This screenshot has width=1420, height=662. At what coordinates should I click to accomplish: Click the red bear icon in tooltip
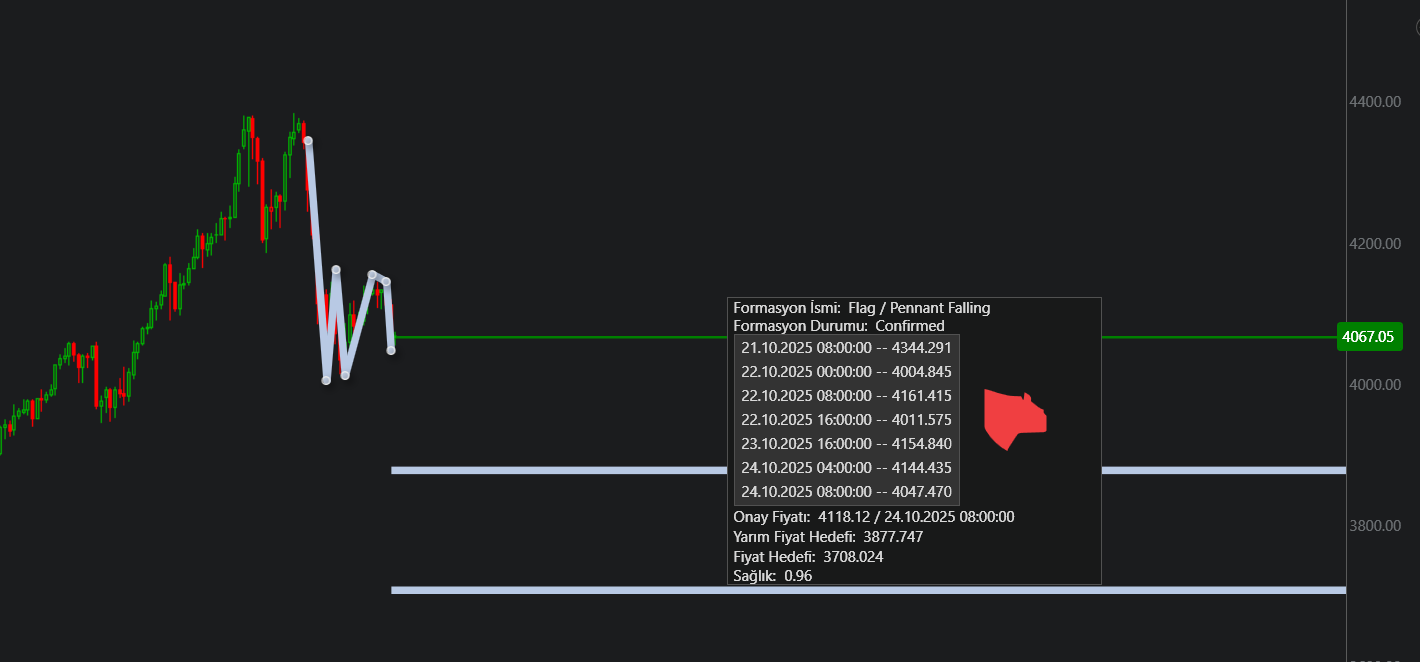pyautogui.click(x=1015, y=420)
